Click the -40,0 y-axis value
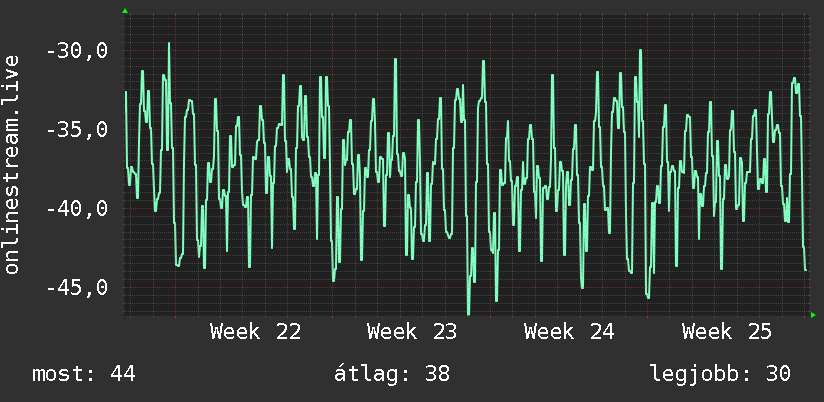Viewport: 824px width, 402px height. (77, 209)
